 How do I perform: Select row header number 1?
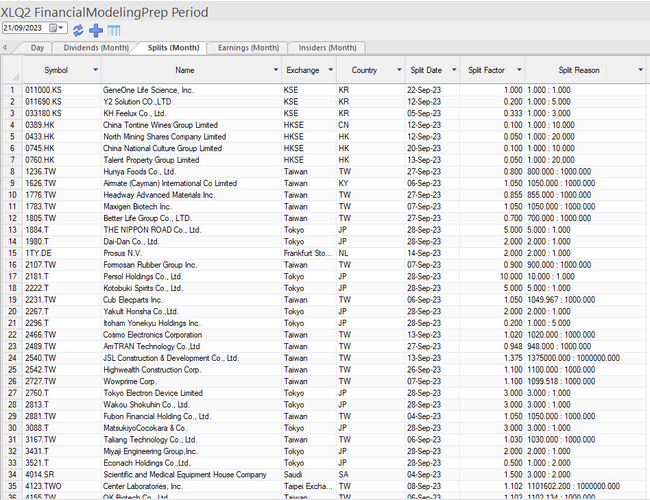coord(12,90)
